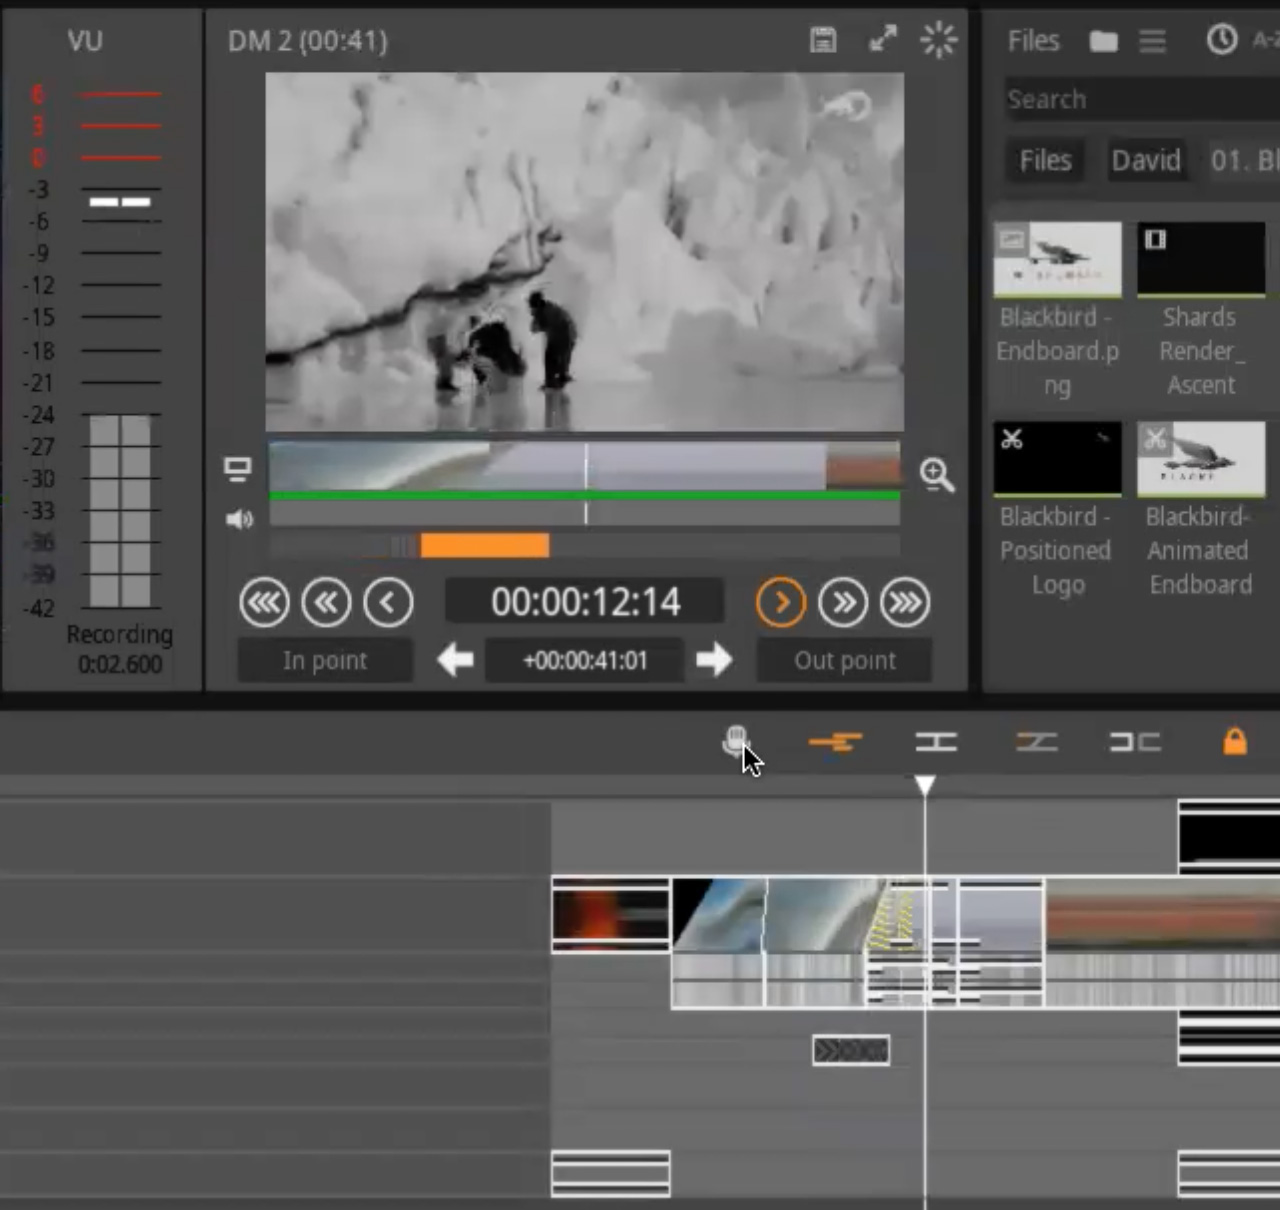The width and height of the screenshot is (1280, 1210).
Task: Click the clock icon in the Files panel
Action: tap(1221, 40)
